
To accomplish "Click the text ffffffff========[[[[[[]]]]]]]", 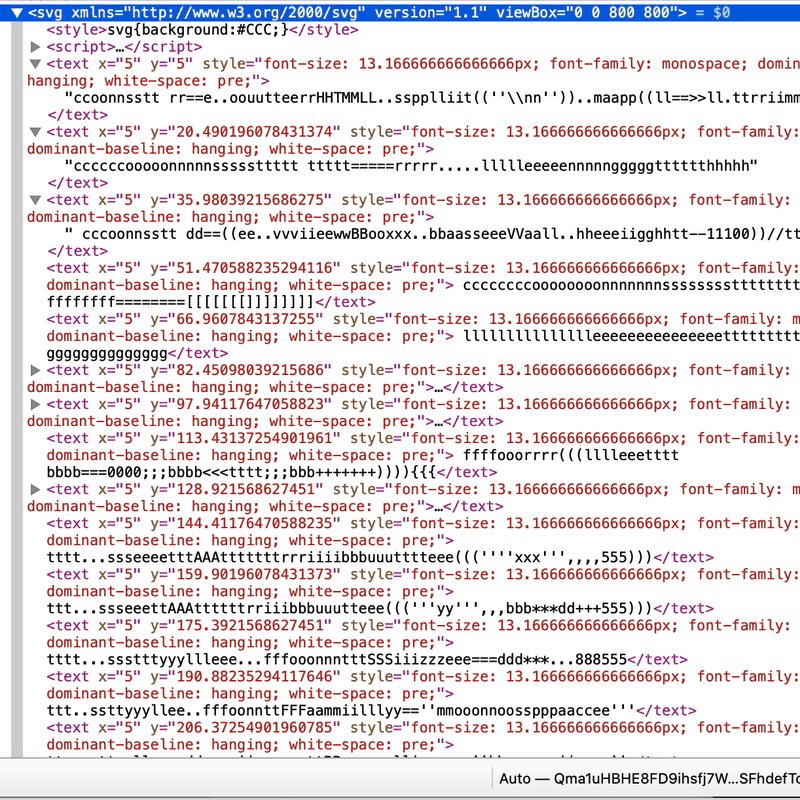I will pos(180,302).
